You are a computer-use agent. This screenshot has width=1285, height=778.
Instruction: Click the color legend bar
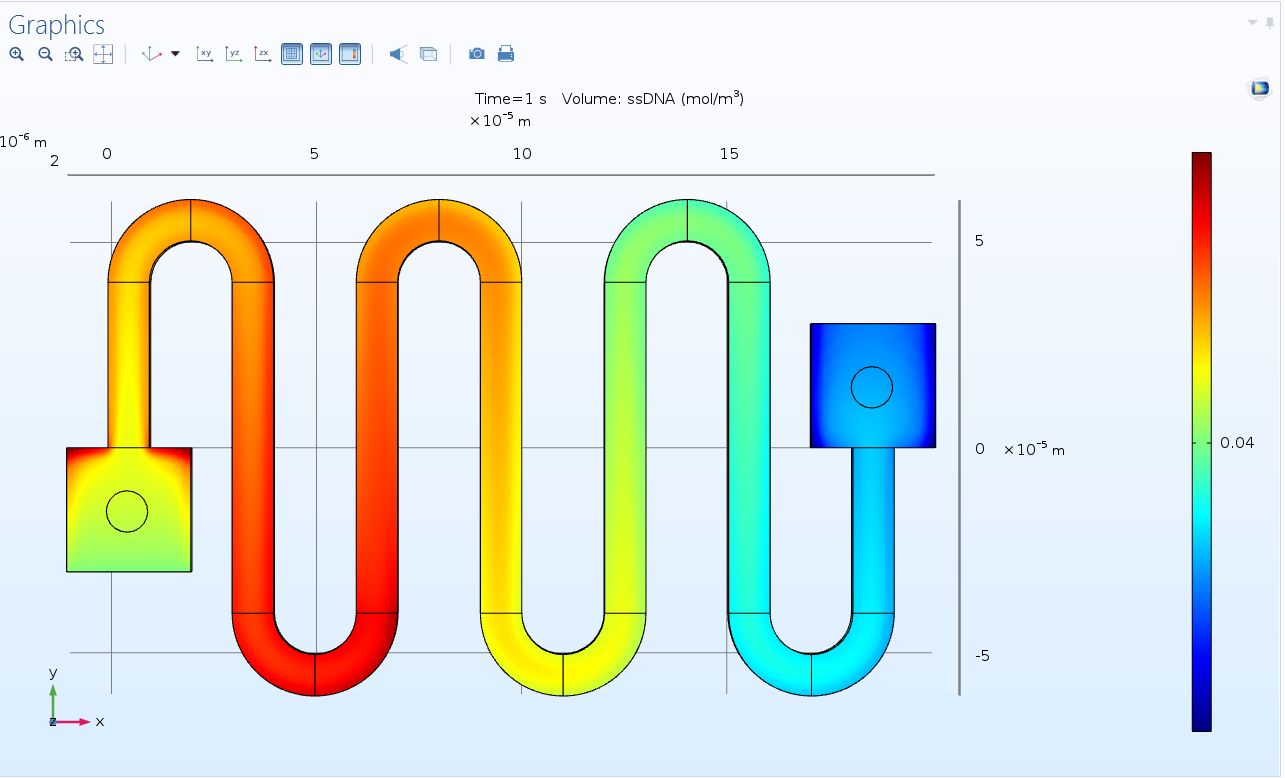(x=1201, y=441)
